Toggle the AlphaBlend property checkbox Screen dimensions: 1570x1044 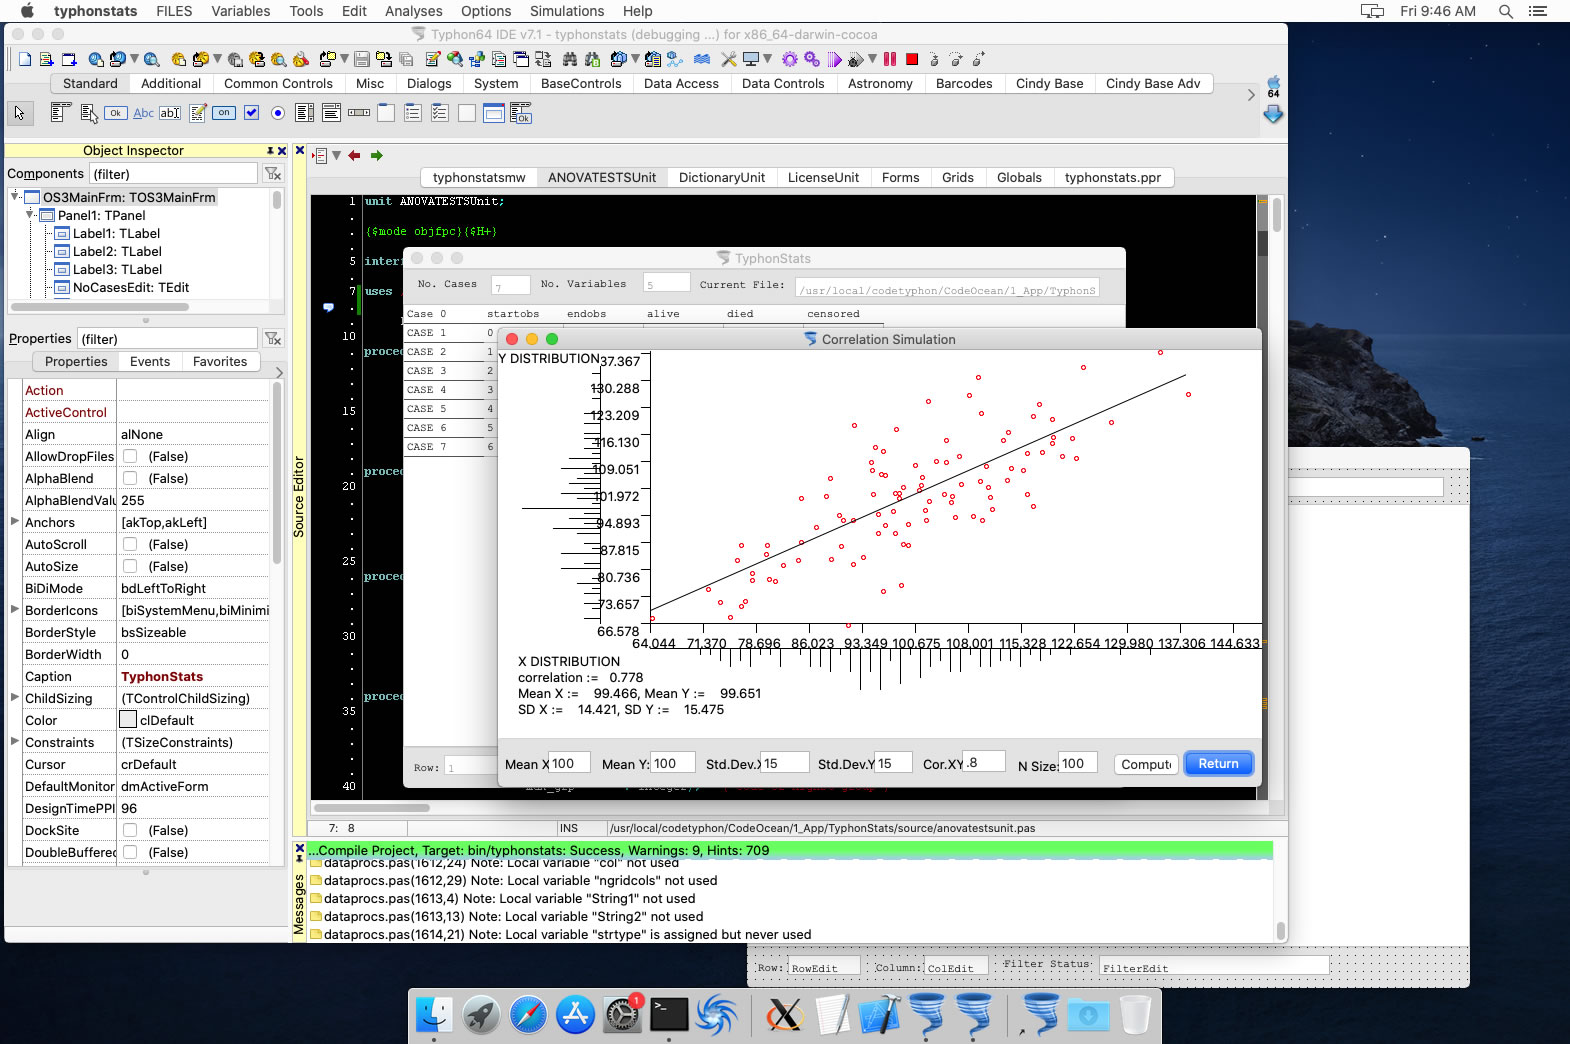[130, 478]
